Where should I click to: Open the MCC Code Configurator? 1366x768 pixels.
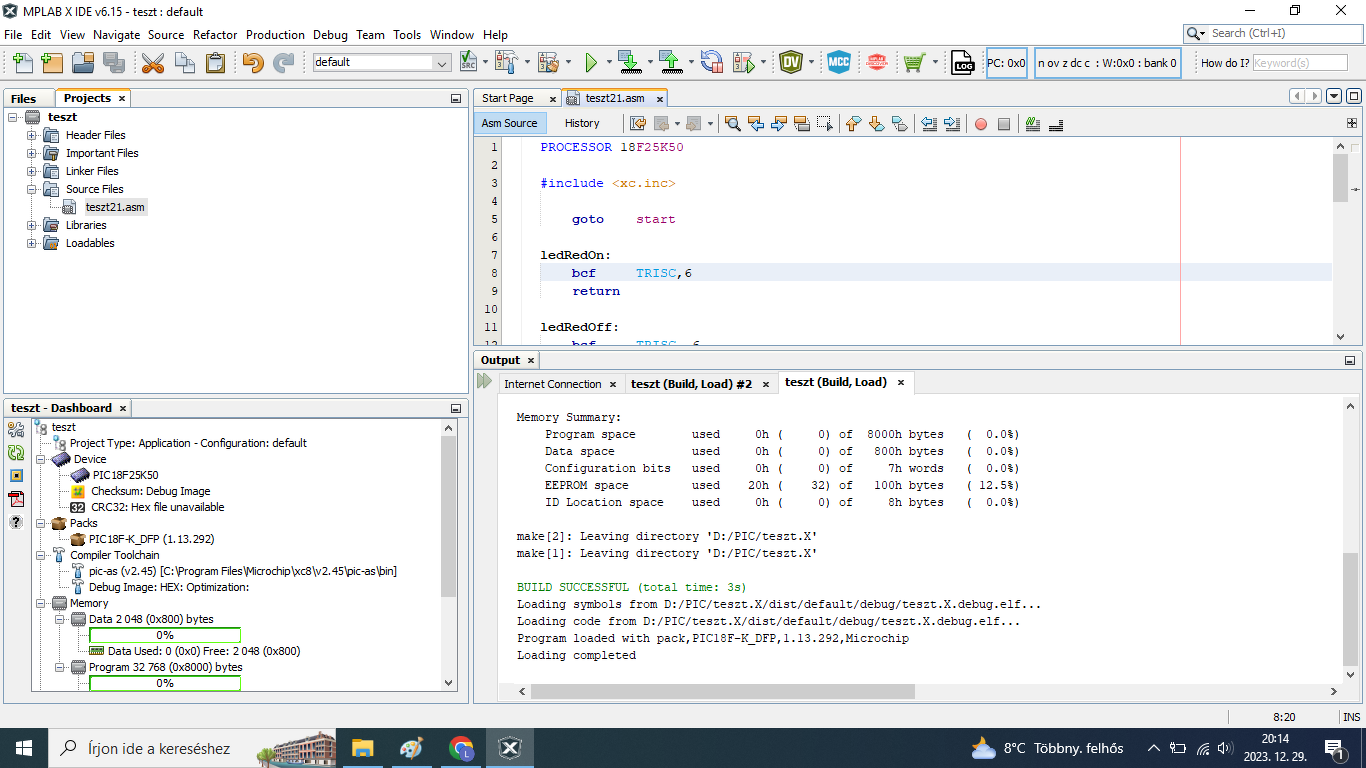838,63
